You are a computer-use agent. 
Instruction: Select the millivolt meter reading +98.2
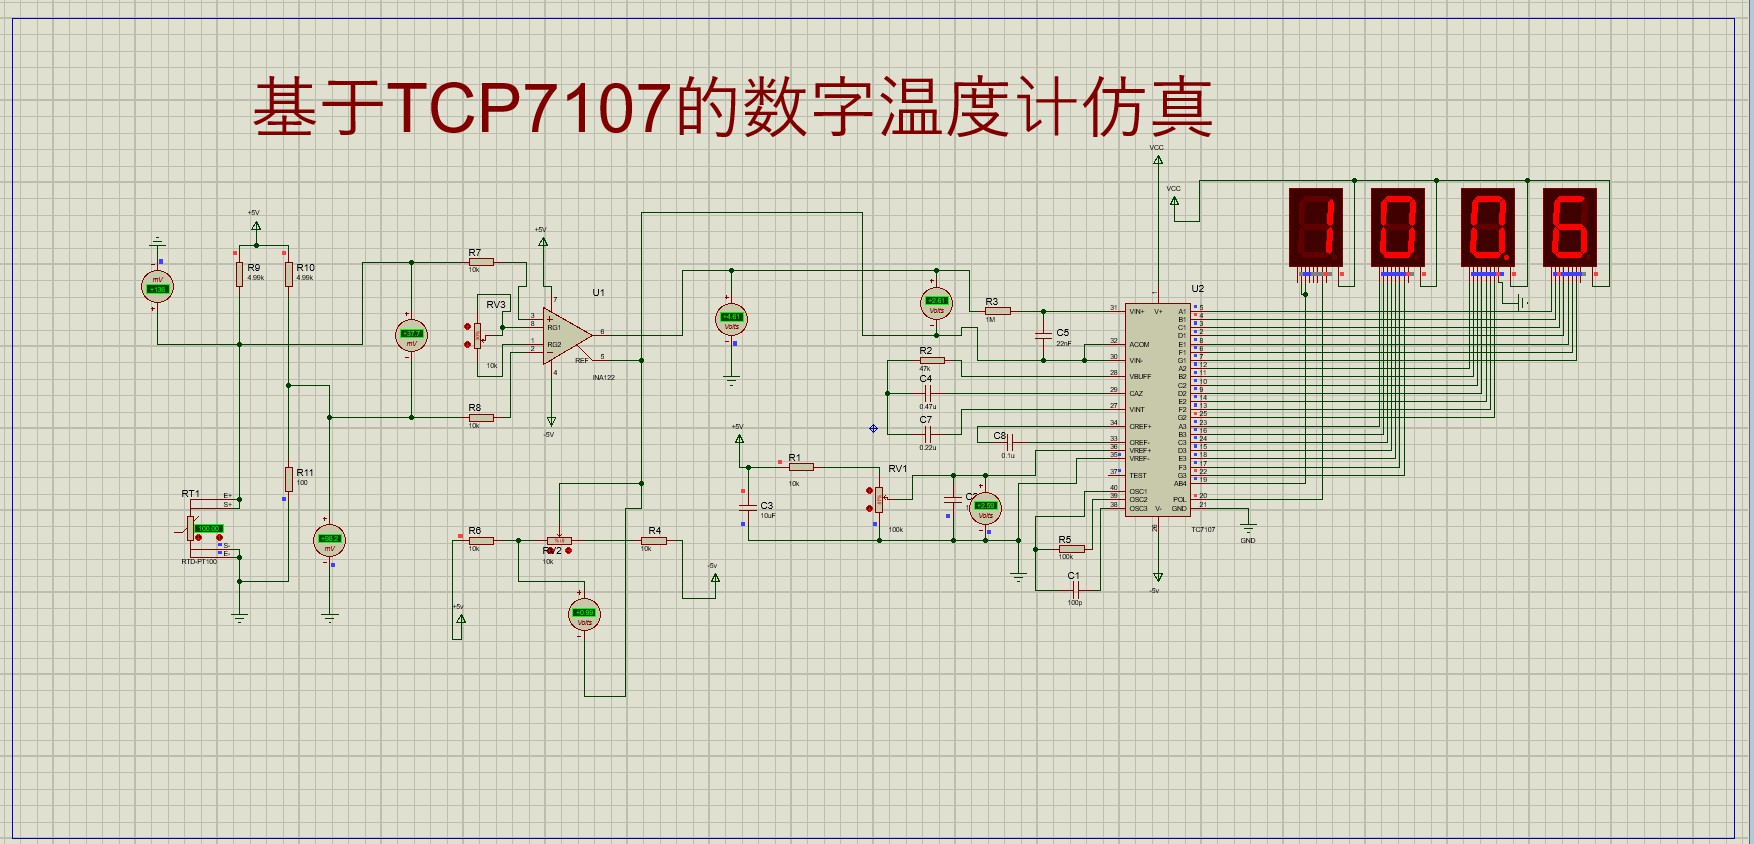pos(329,540)
